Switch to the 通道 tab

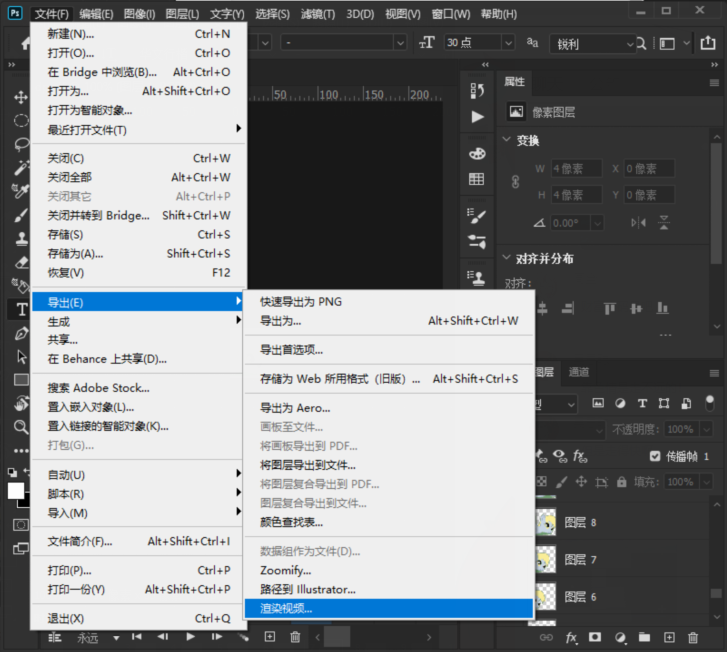click(579, 372)
